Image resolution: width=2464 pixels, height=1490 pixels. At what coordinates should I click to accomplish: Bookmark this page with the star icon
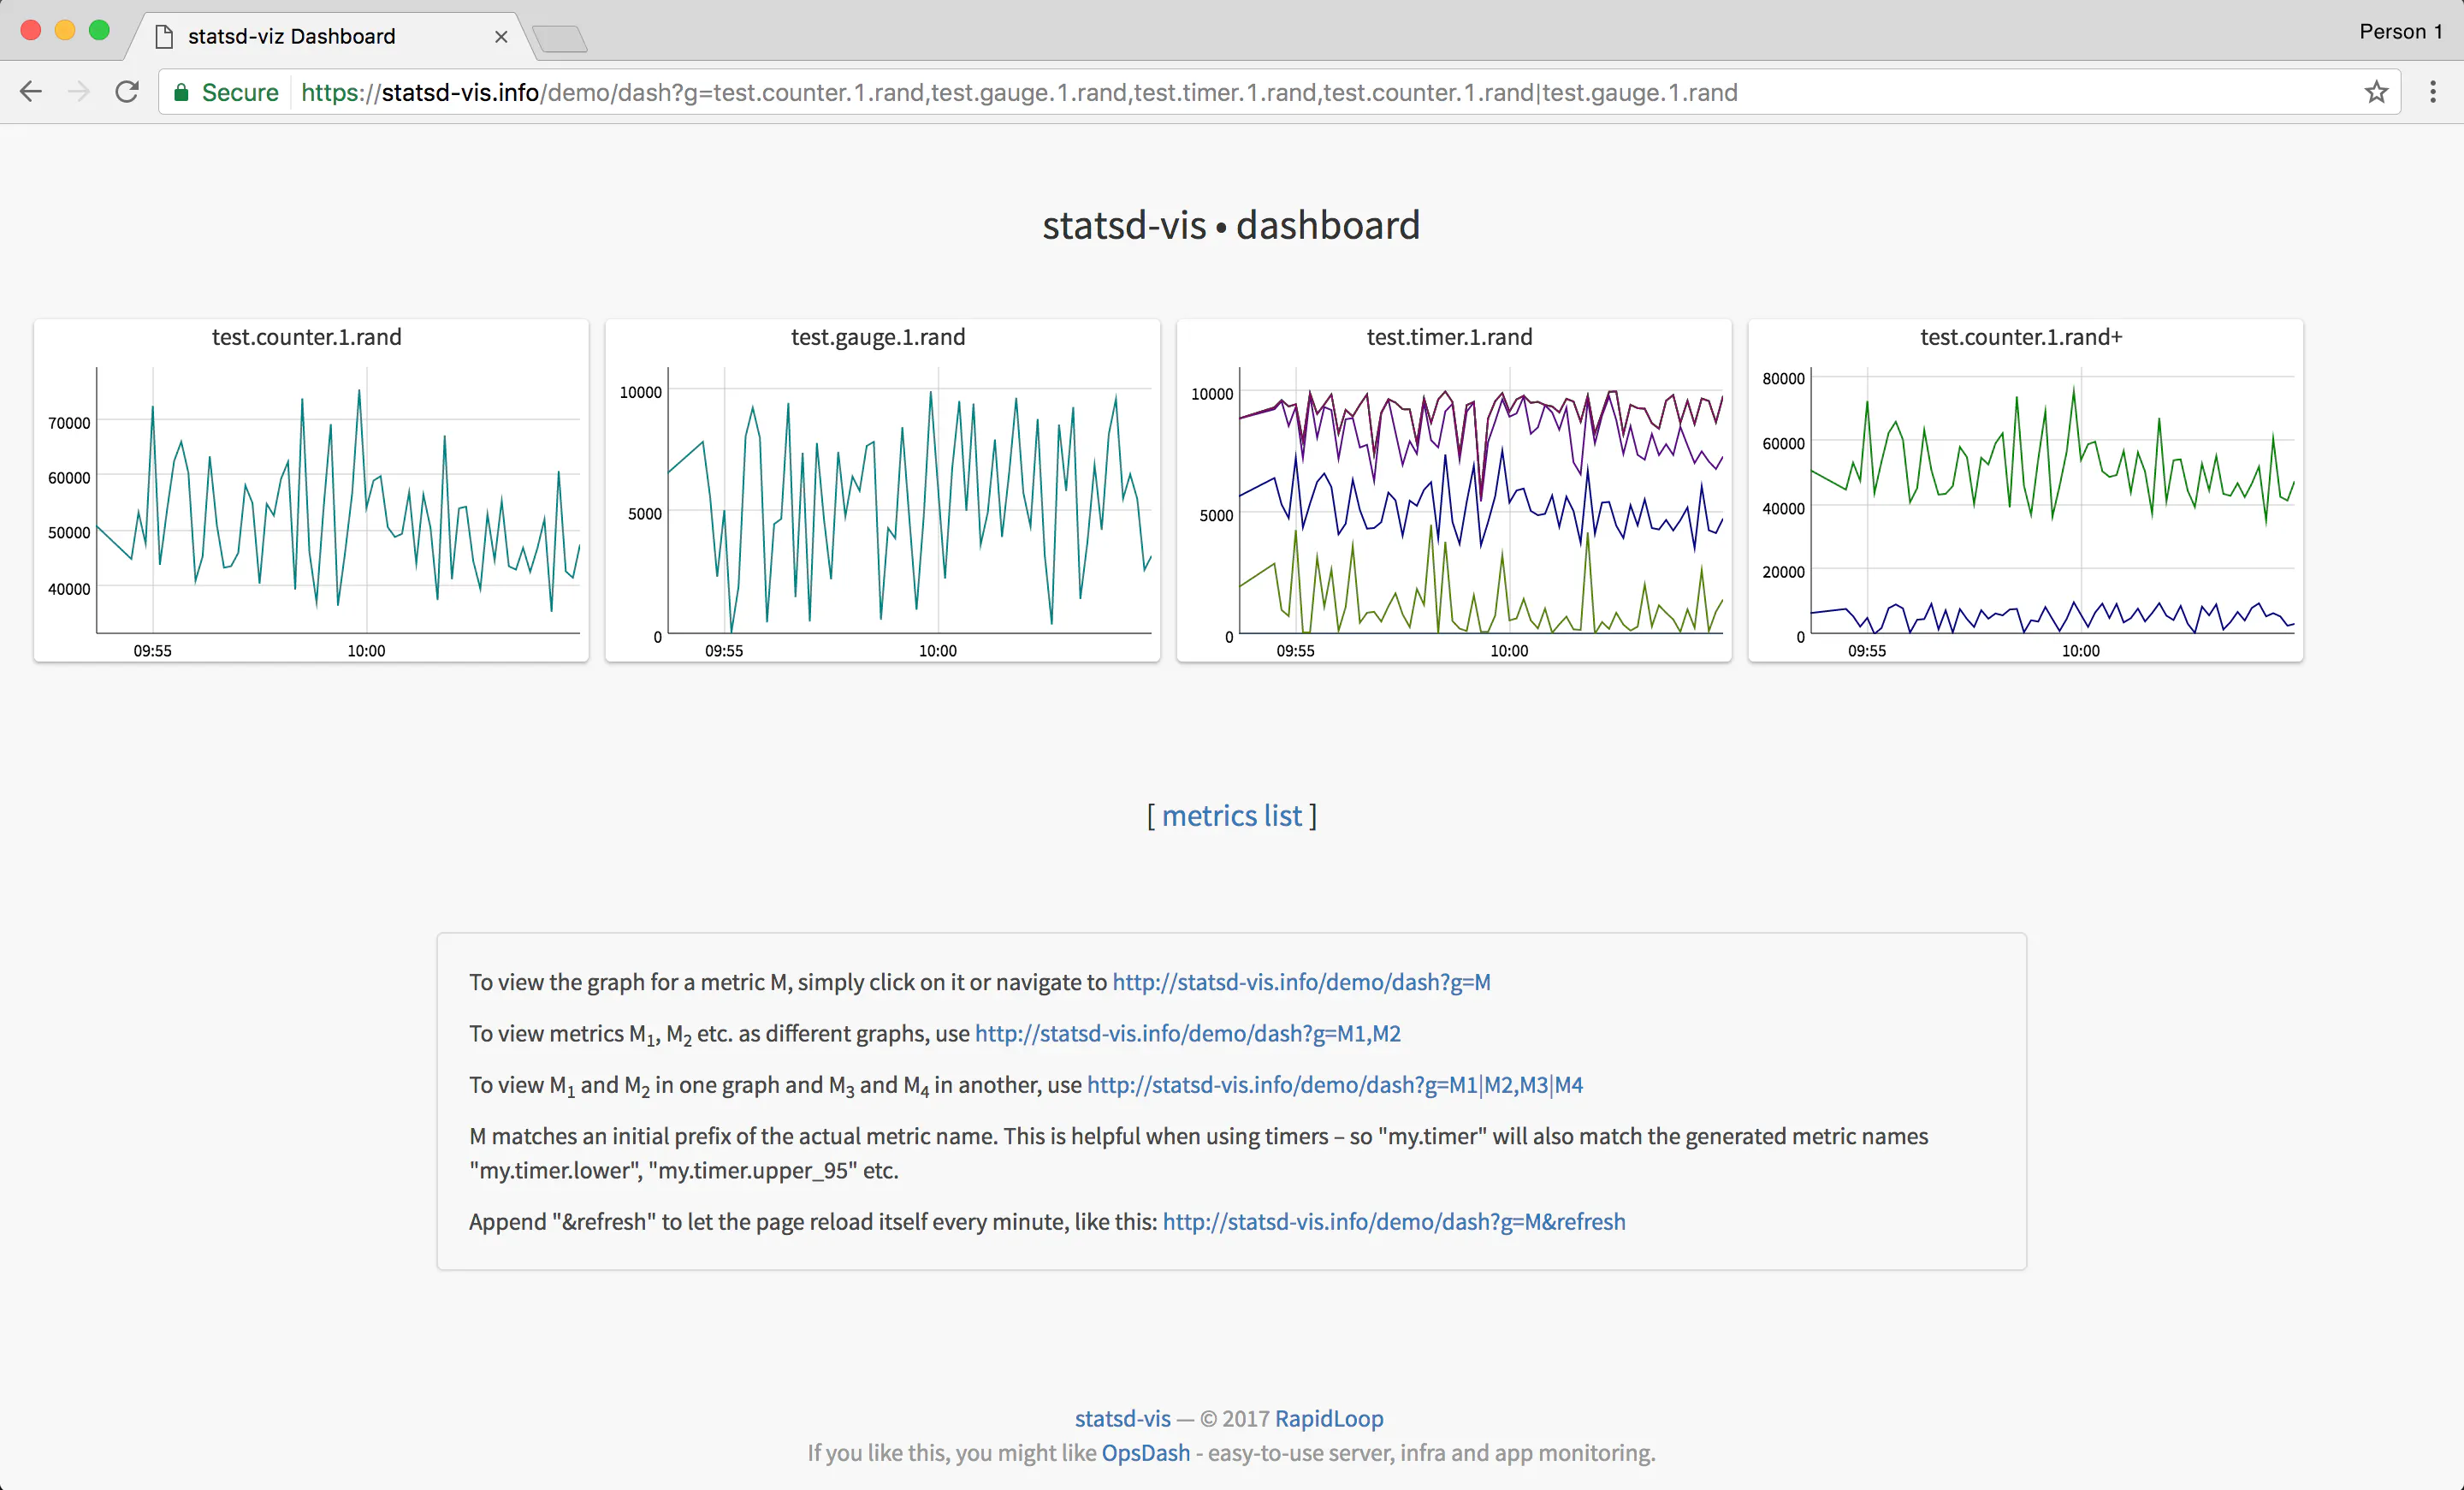2376,92
